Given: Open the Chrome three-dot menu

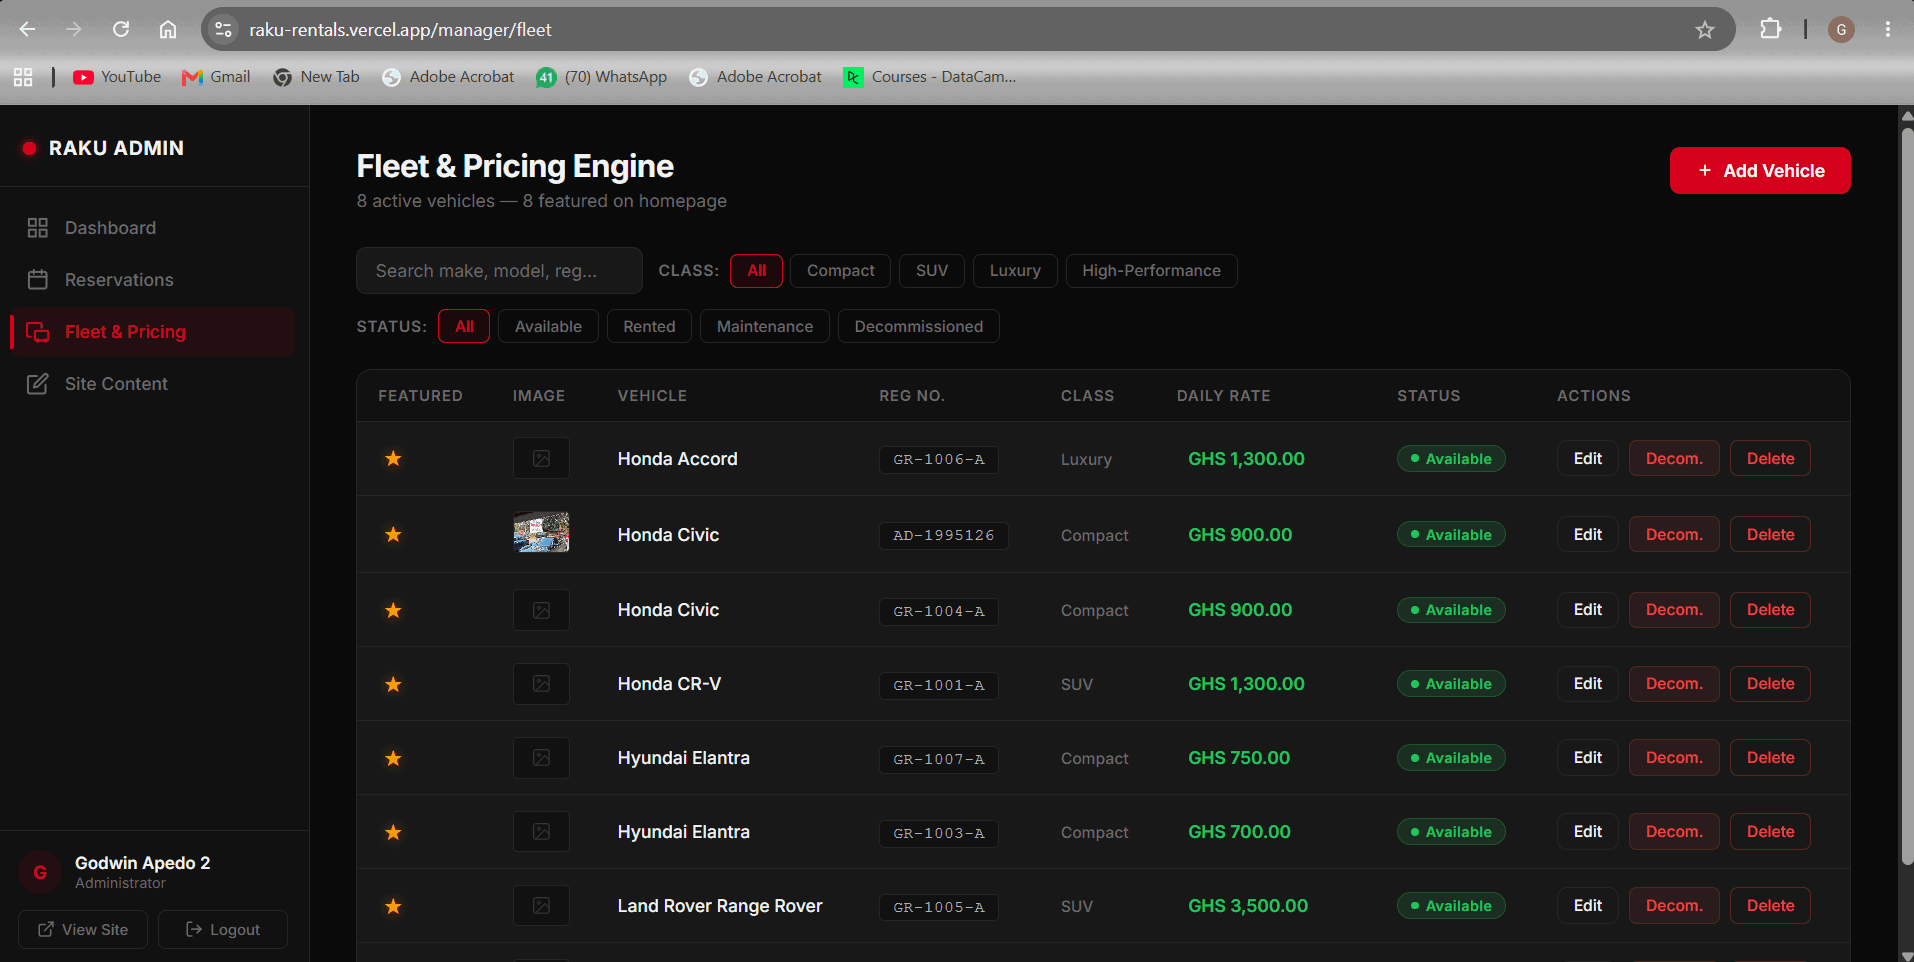Looking at the screenshot, I should (1888, 29).
